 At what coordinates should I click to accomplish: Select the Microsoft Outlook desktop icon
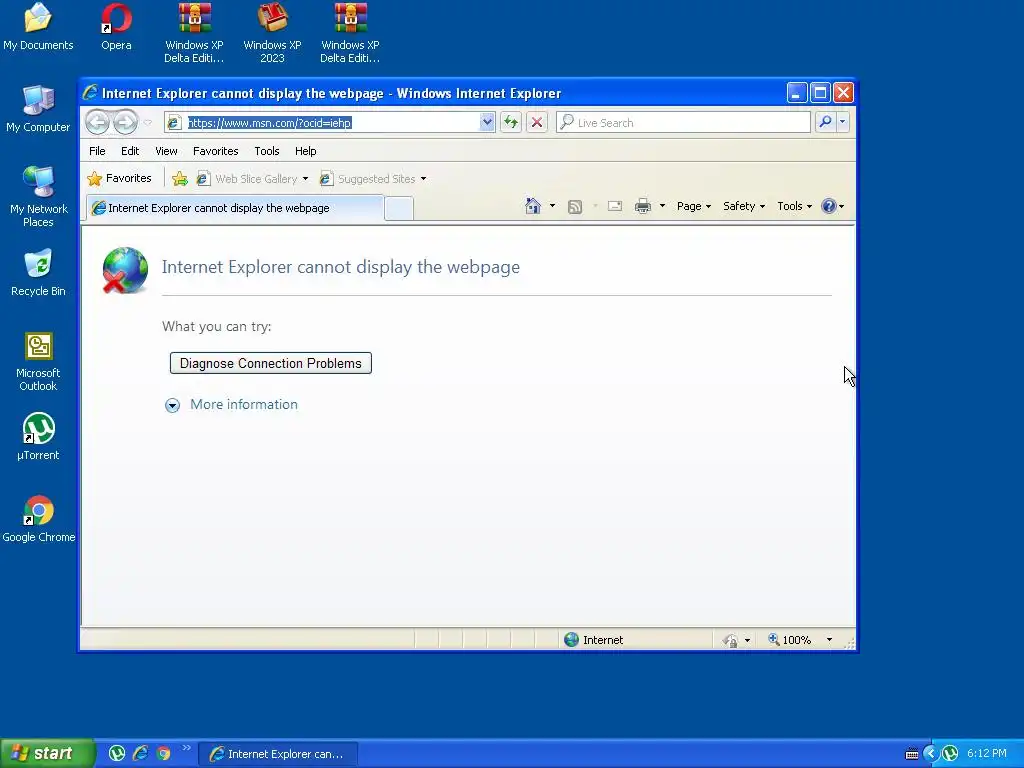click(38, 360)
